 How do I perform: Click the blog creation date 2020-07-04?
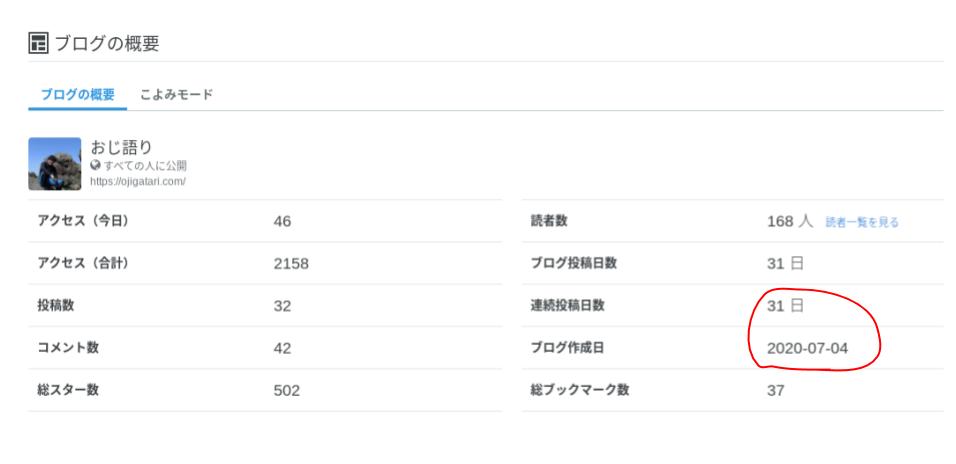807,348
